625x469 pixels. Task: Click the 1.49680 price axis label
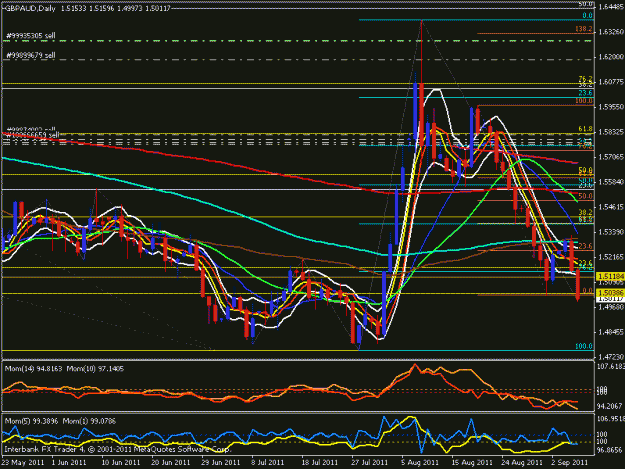pos(611,307)
